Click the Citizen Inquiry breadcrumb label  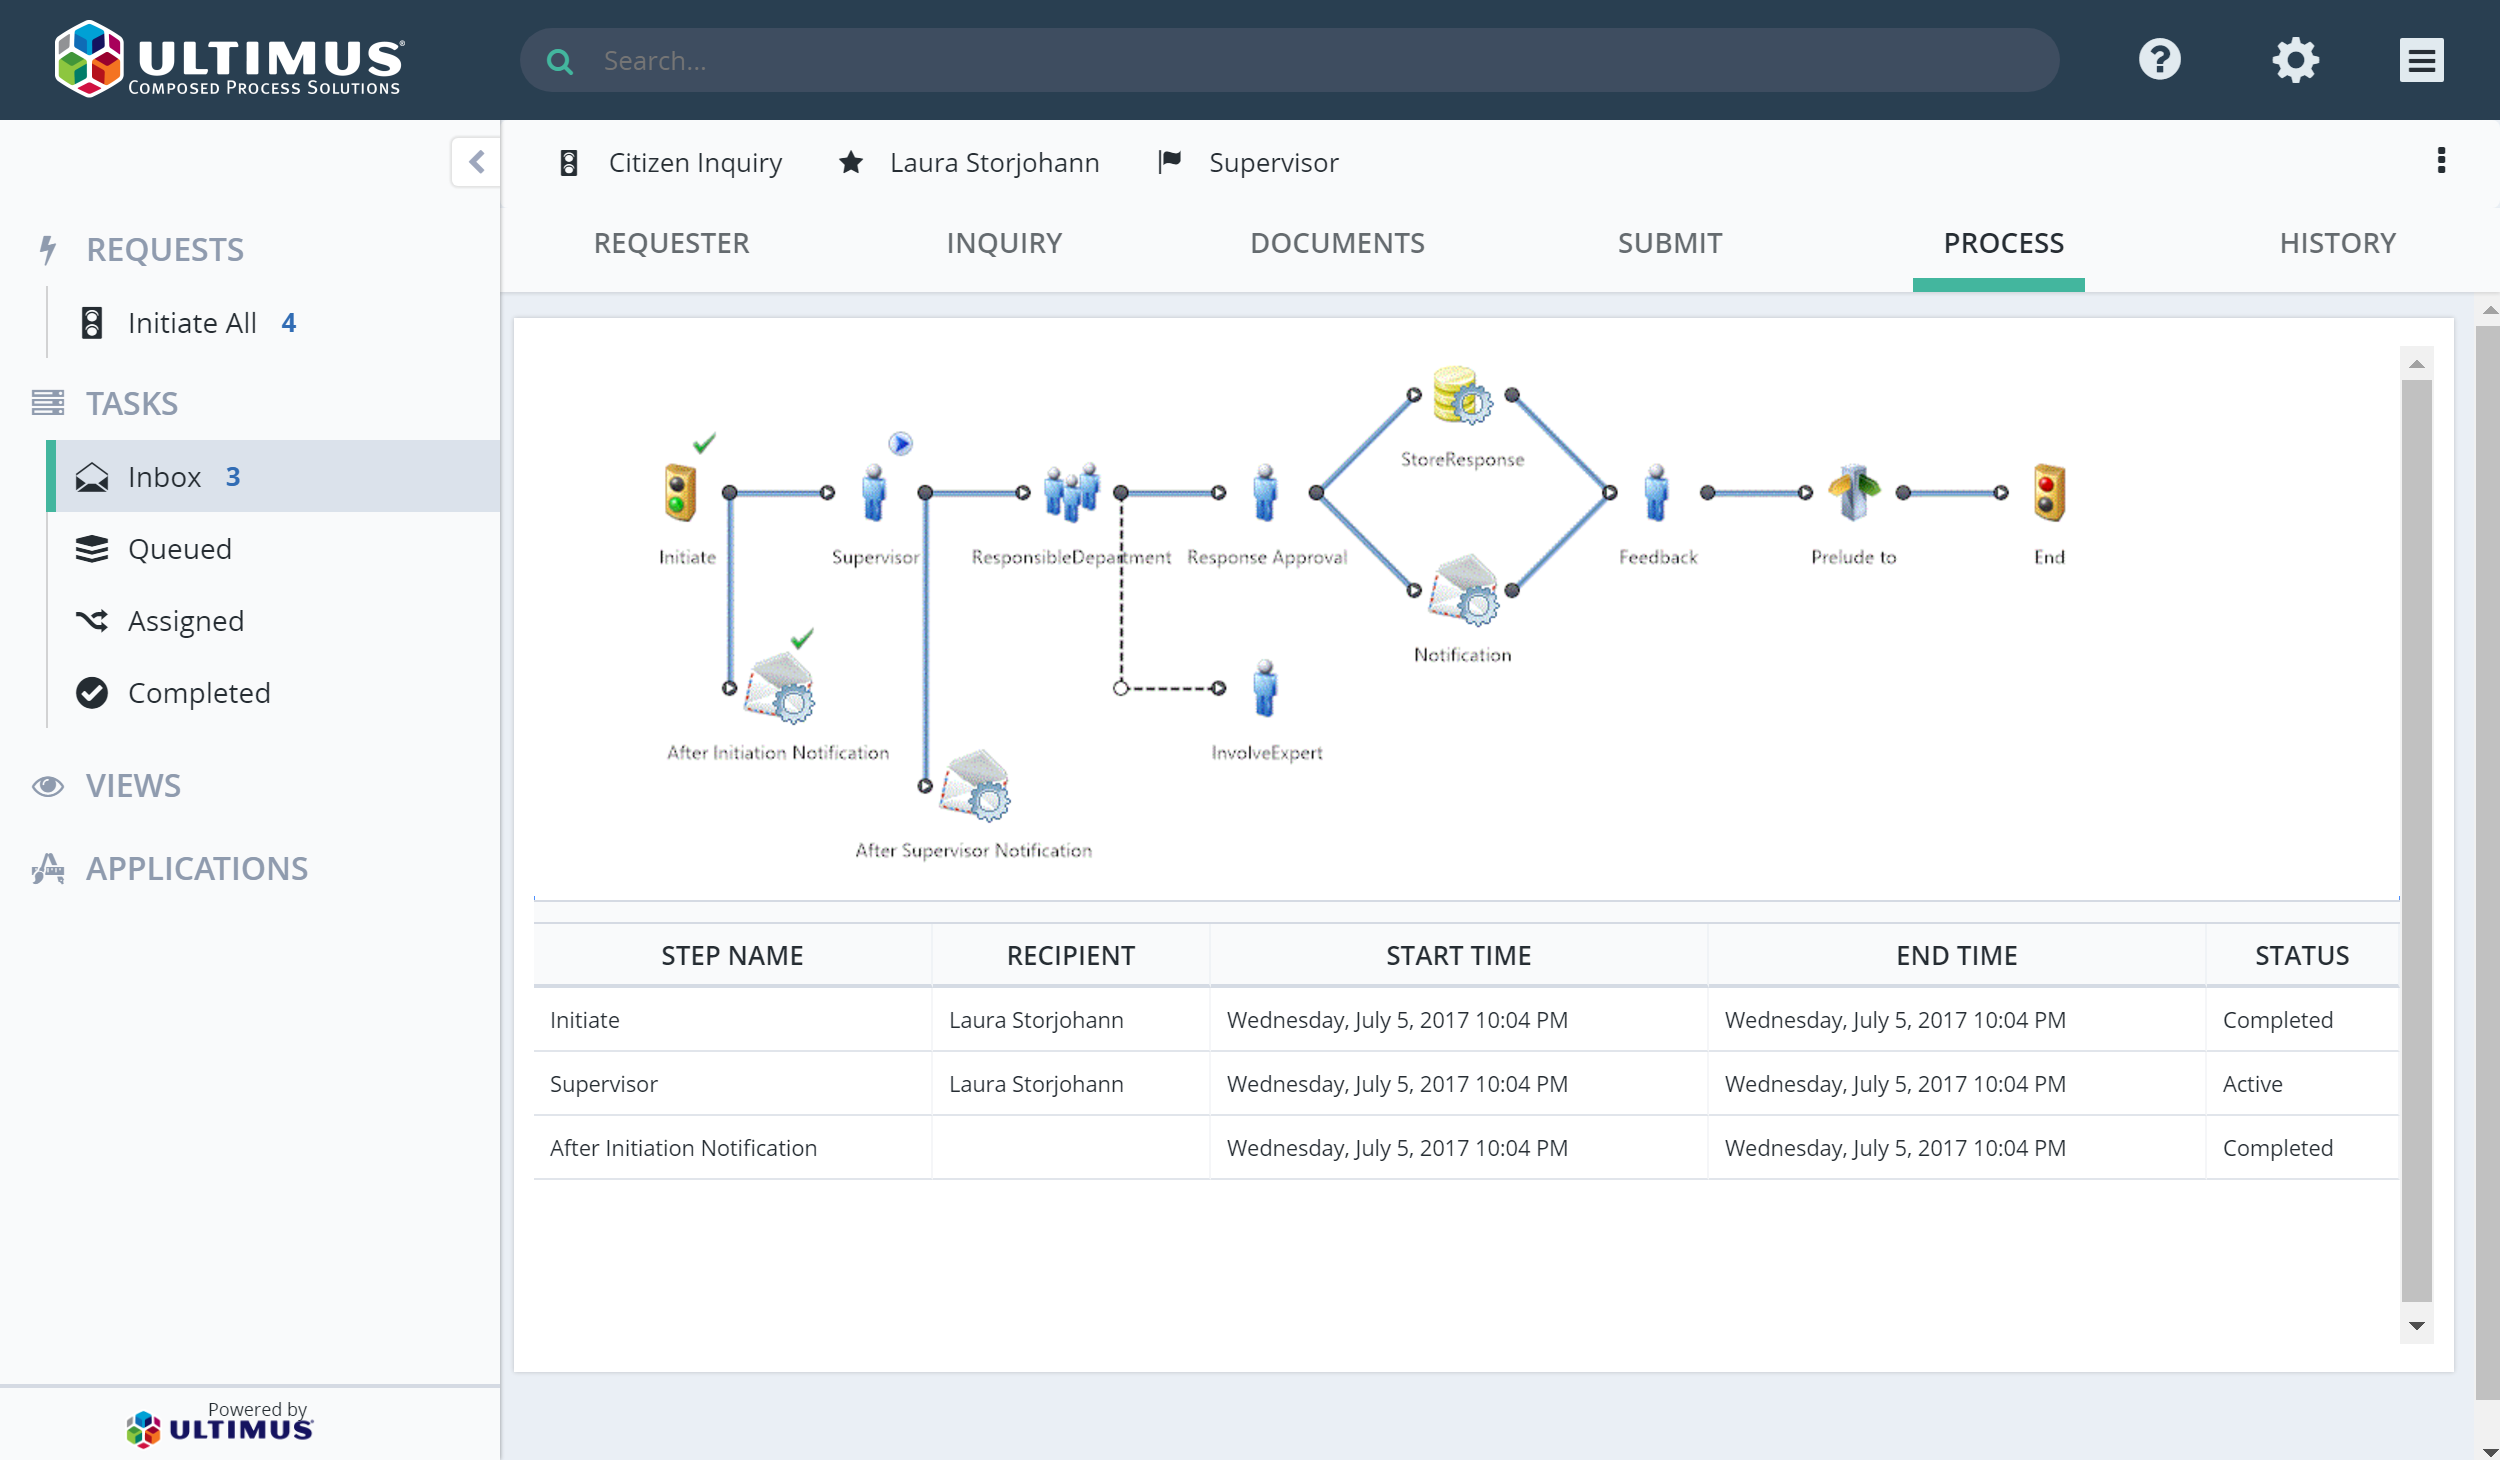pos(695,162)
